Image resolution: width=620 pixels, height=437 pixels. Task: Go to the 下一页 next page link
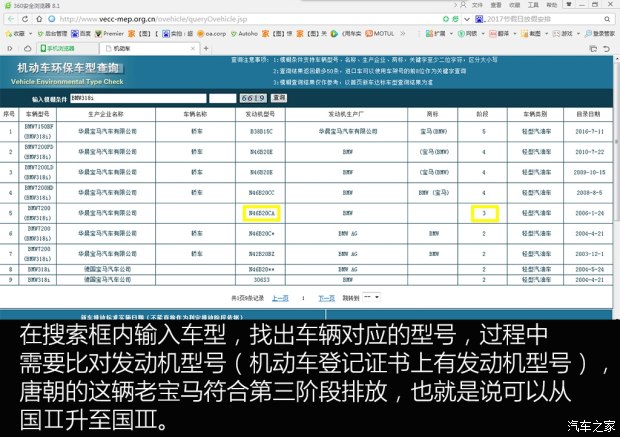[326, 298]
